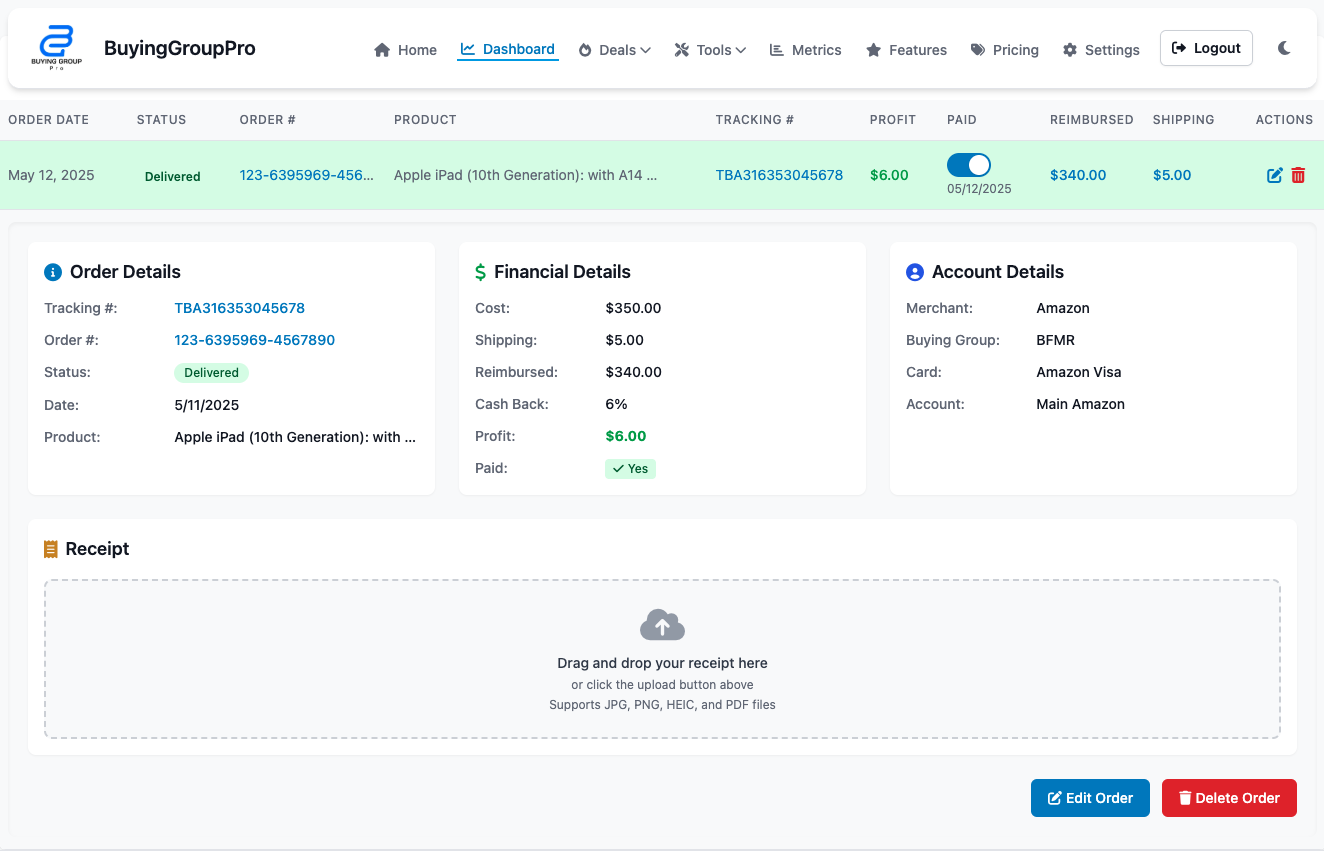Click the edit pencil icon in order row
Viewport: 1324px width, 852px height.
(x=1275, y=175)
